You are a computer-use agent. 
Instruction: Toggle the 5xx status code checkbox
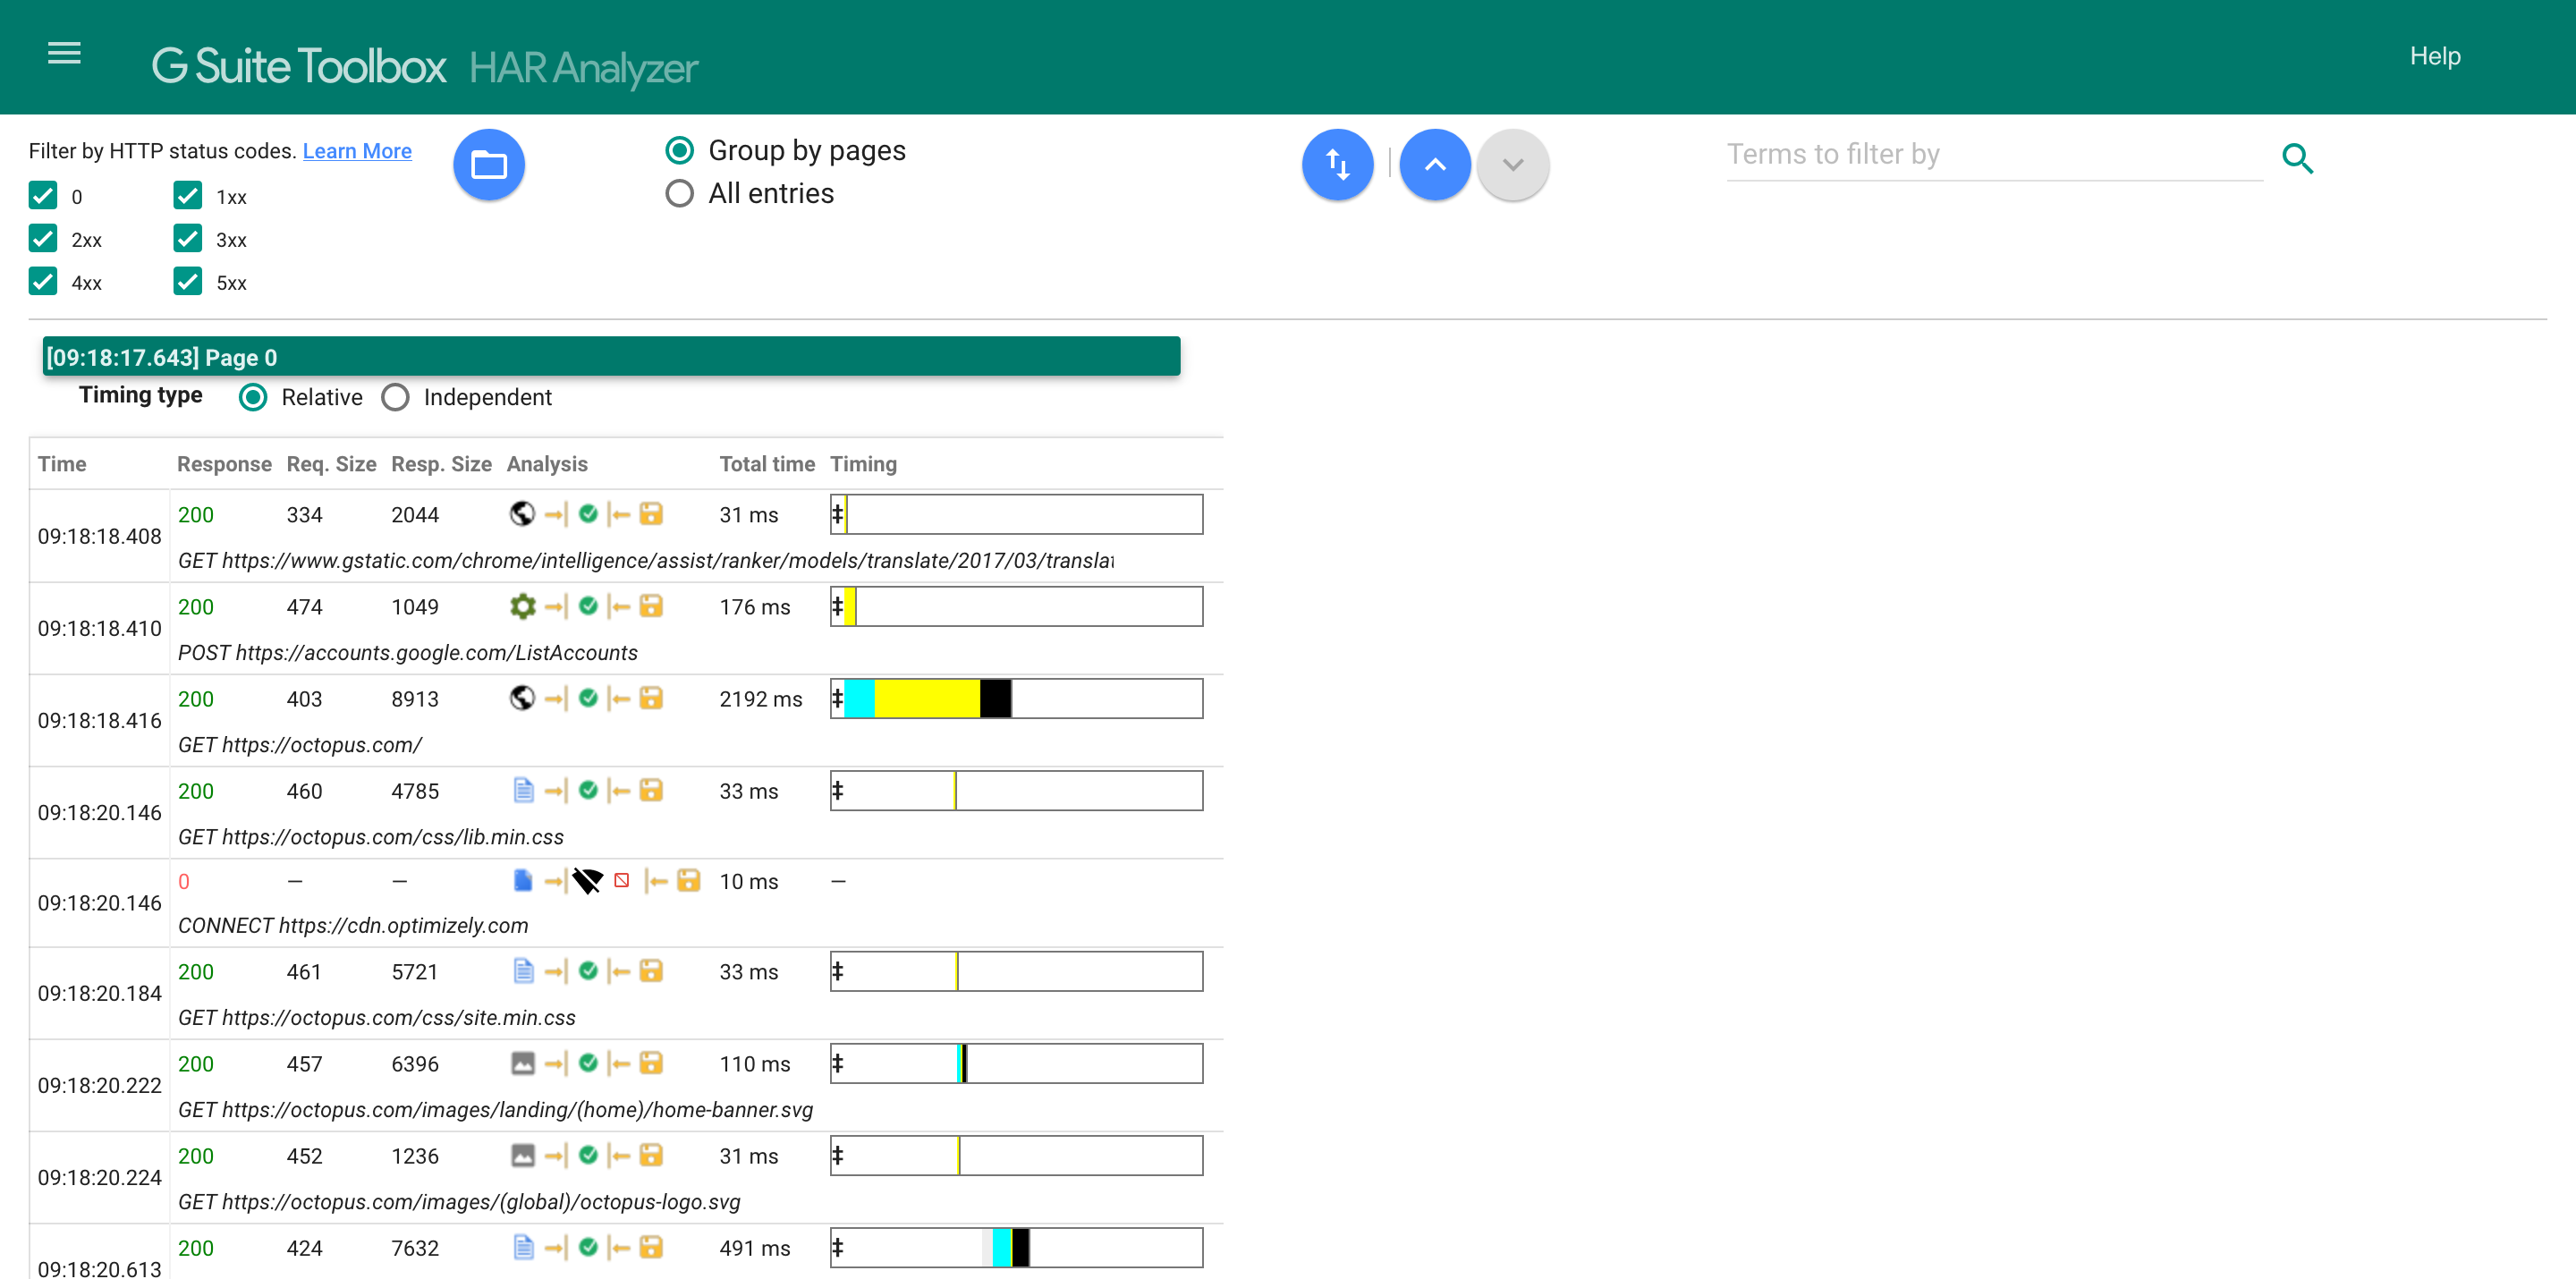point(188,282)
